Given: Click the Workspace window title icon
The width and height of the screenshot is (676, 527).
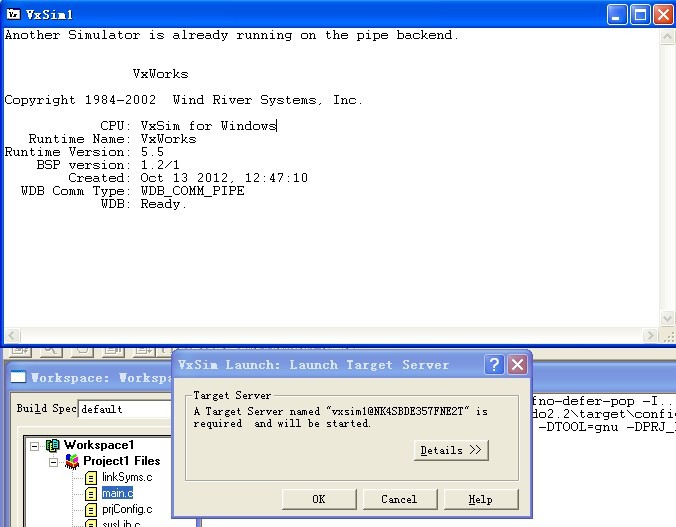Looking at the screenshot, I should click(x=18, y=377).
